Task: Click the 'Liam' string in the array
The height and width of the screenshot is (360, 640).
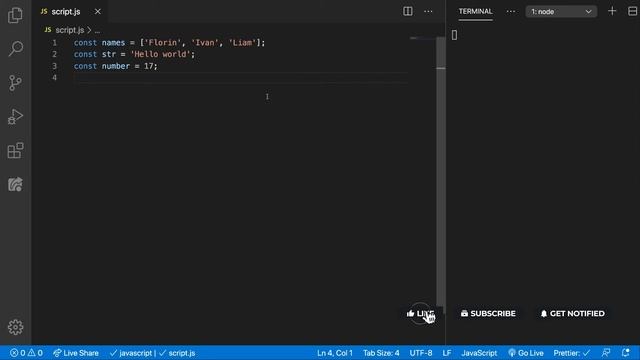Action: [242, 42]
